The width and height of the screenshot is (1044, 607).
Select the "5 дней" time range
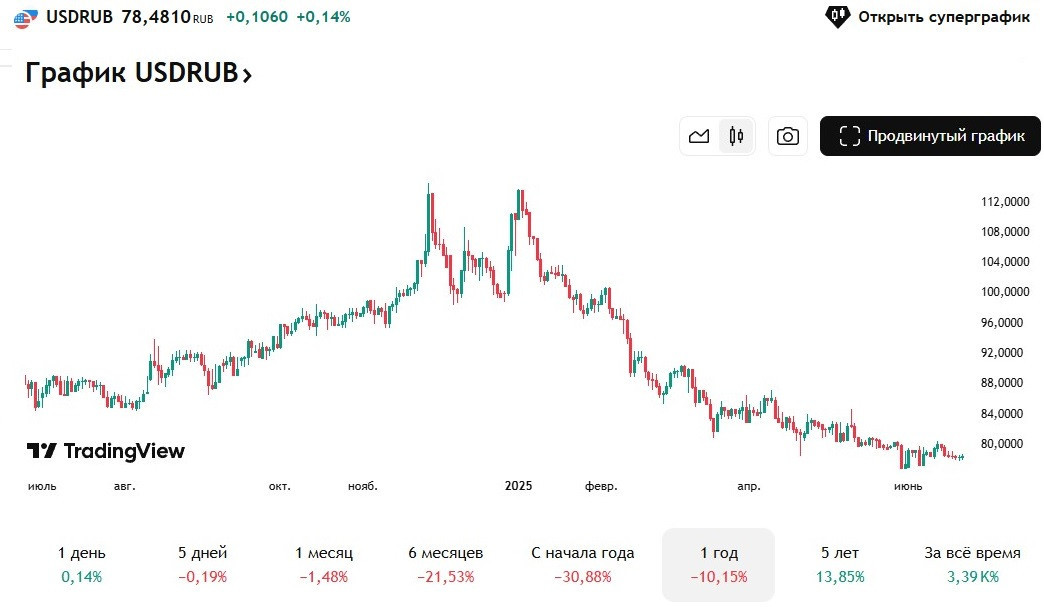pyautogui.click(x=203, y=564)
